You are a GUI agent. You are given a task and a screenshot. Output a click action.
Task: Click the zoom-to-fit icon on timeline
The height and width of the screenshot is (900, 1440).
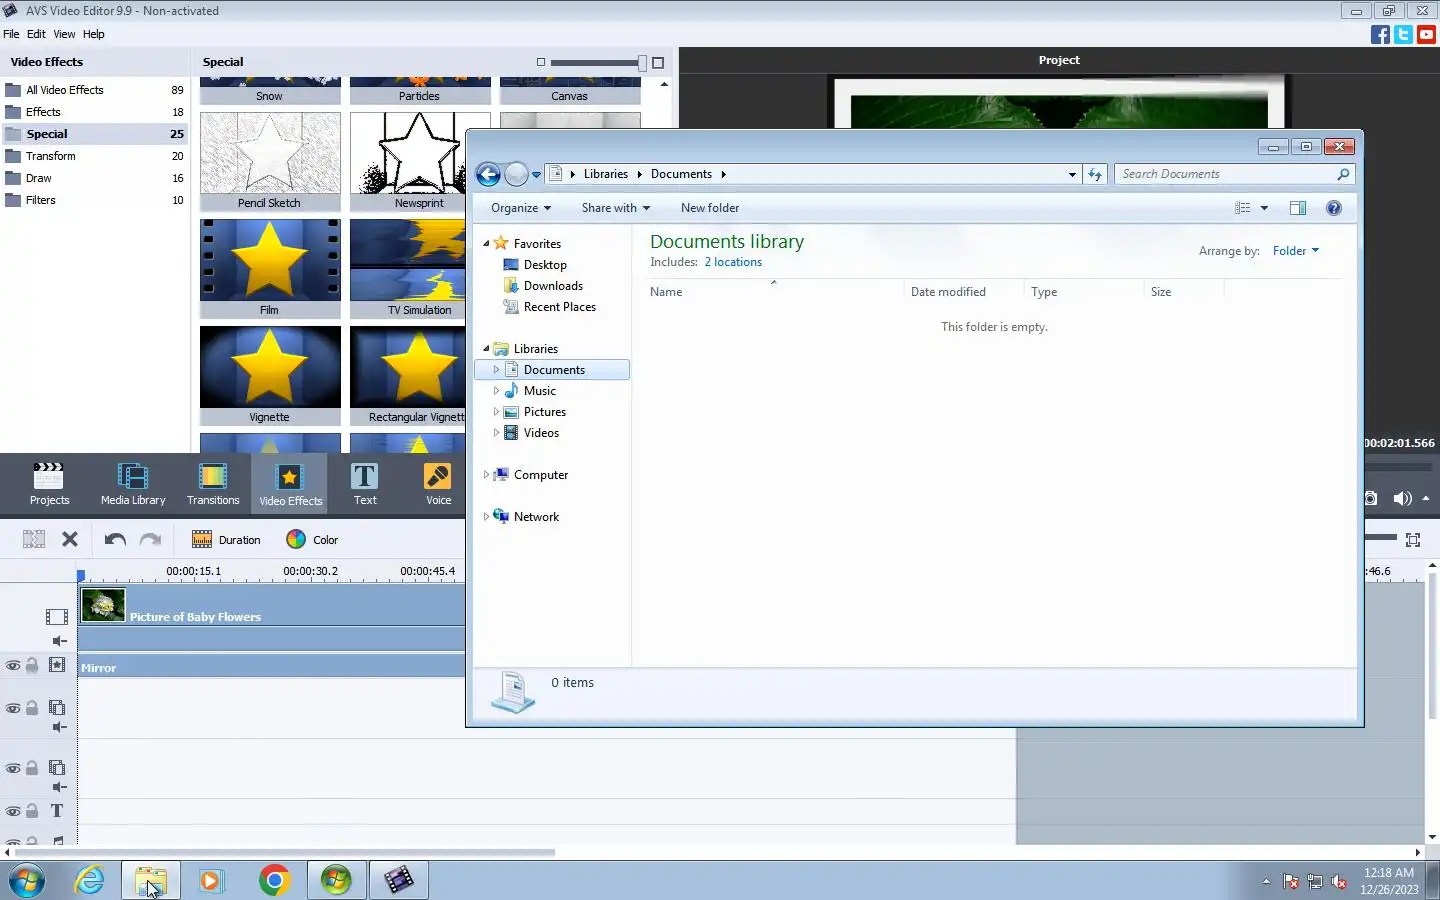tap(1413, 540)
